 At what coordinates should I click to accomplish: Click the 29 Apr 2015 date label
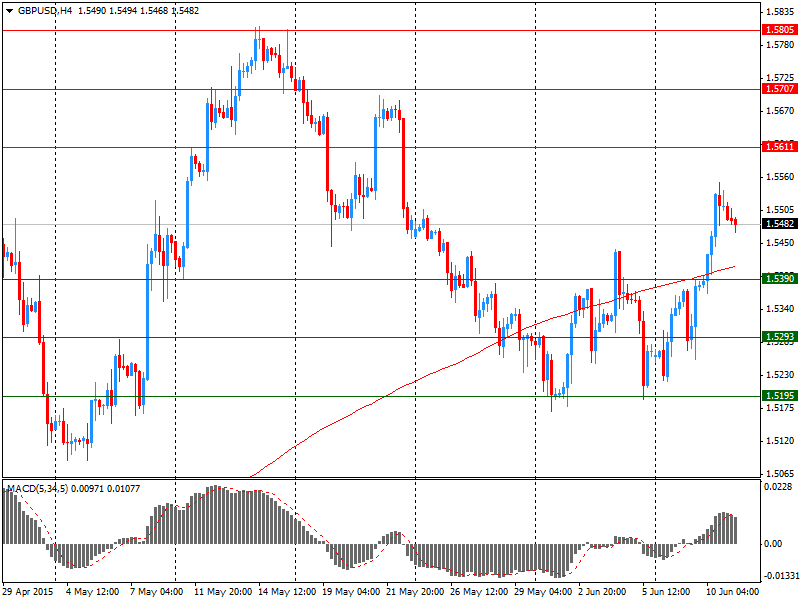pyautogui.click(x=30, y=592)
